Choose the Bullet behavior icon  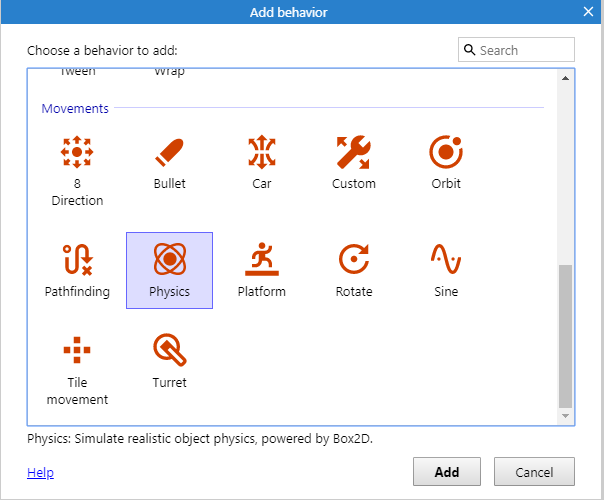[x=169, y=153]
